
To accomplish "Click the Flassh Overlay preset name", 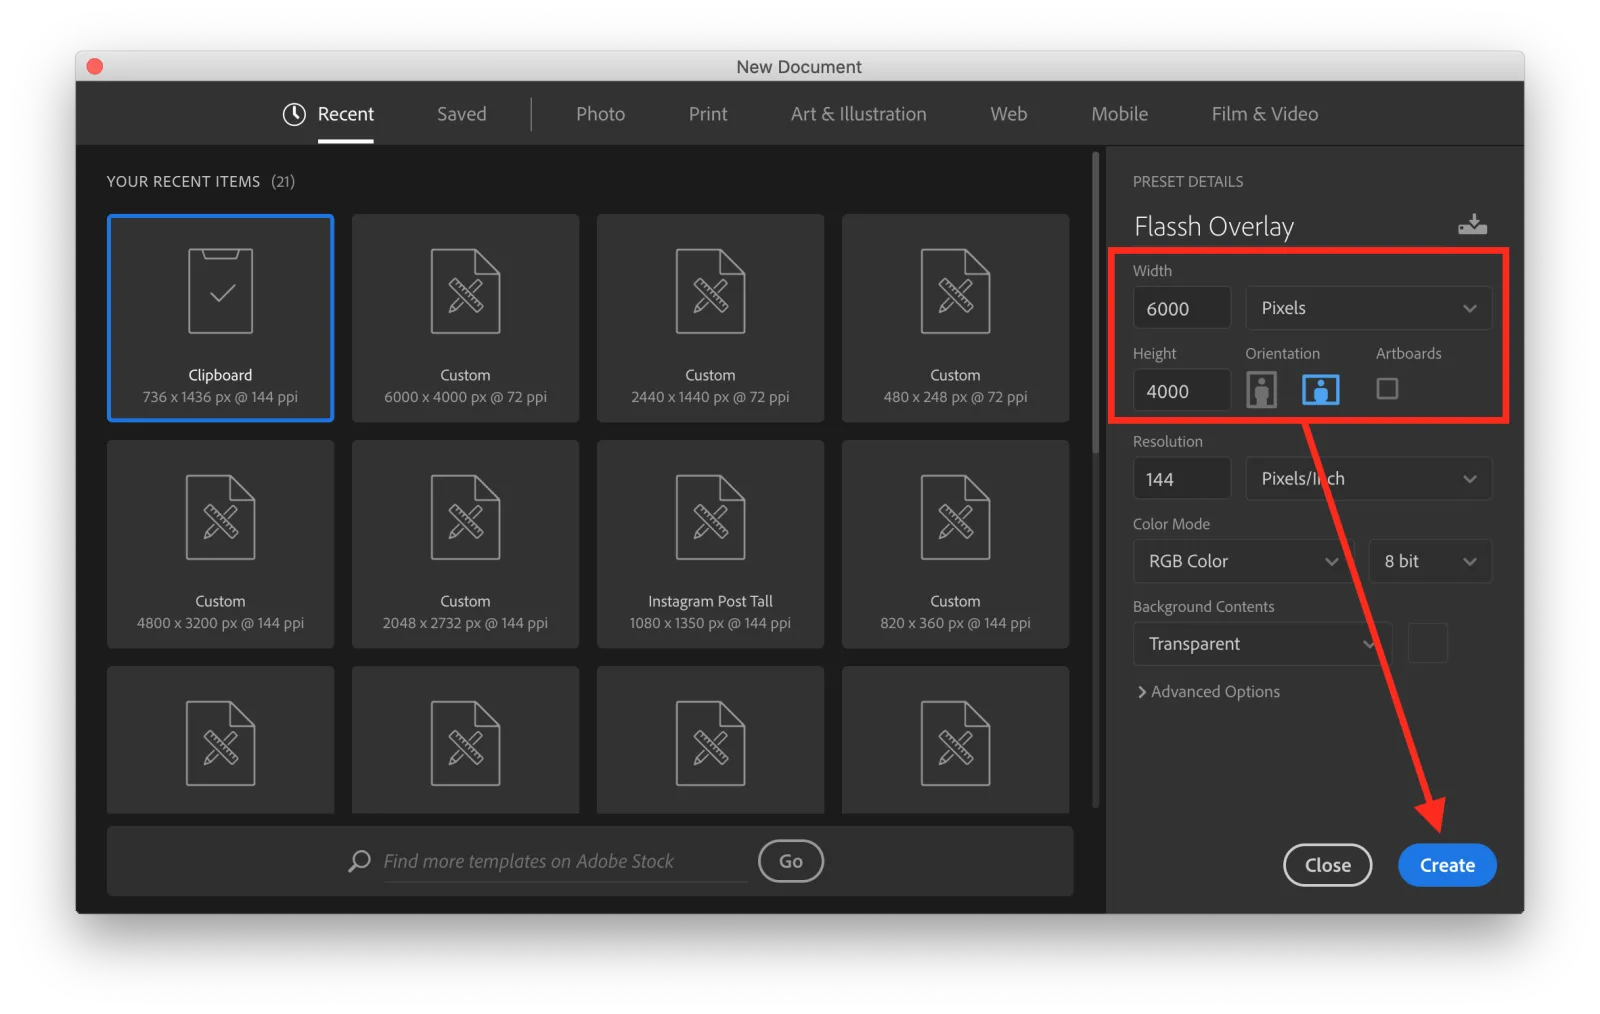I will 1214,227.
